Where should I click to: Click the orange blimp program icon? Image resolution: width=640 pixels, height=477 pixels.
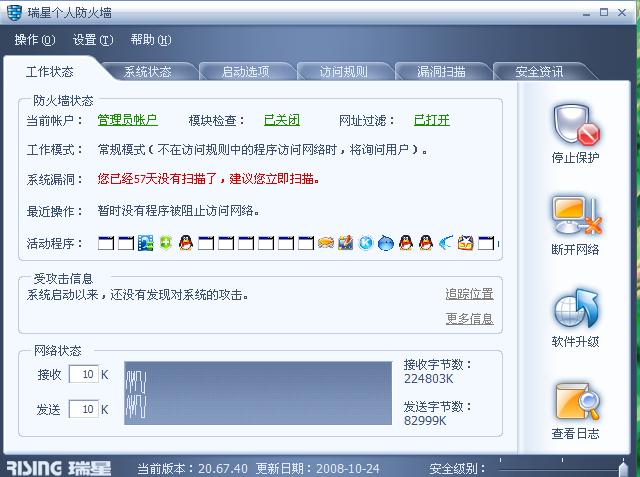[x=326, y=243]
